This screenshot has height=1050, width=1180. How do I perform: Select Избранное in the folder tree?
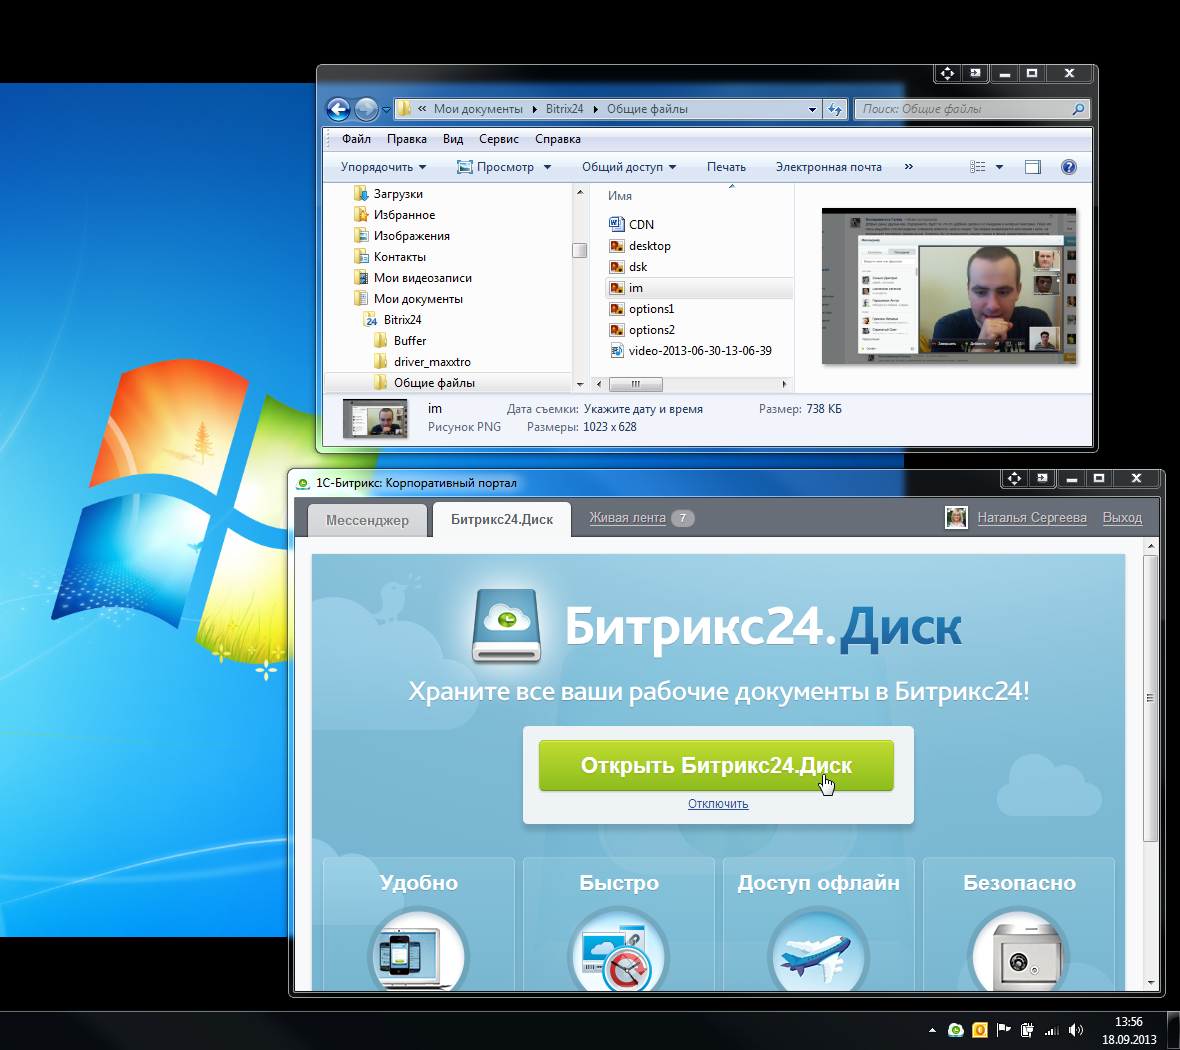pos(394,215)
